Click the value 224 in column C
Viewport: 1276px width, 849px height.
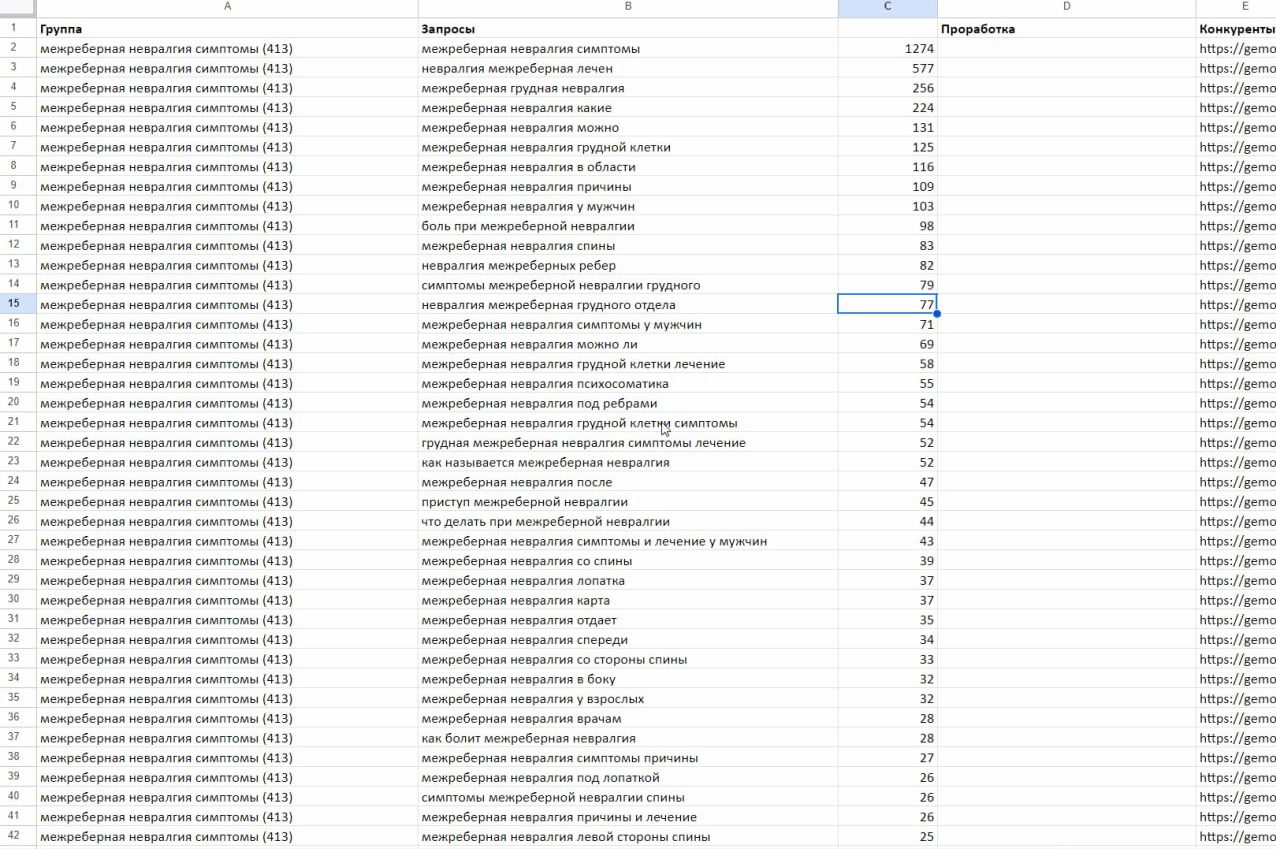point(887,107)
